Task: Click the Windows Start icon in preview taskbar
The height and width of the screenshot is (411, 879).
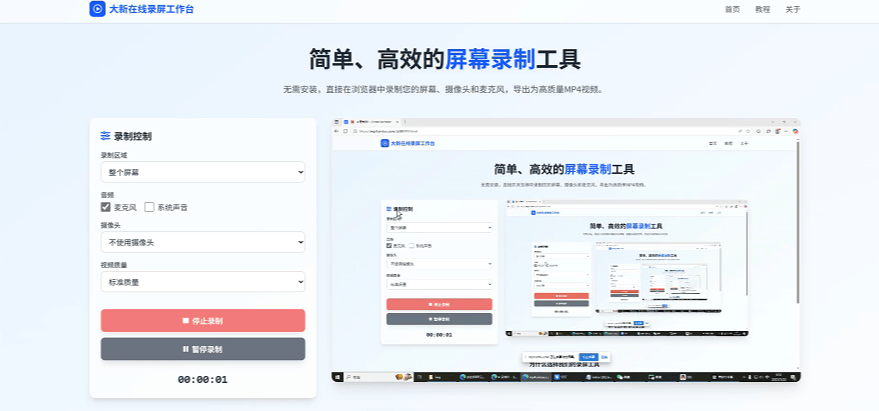Action: coord(338,377)
